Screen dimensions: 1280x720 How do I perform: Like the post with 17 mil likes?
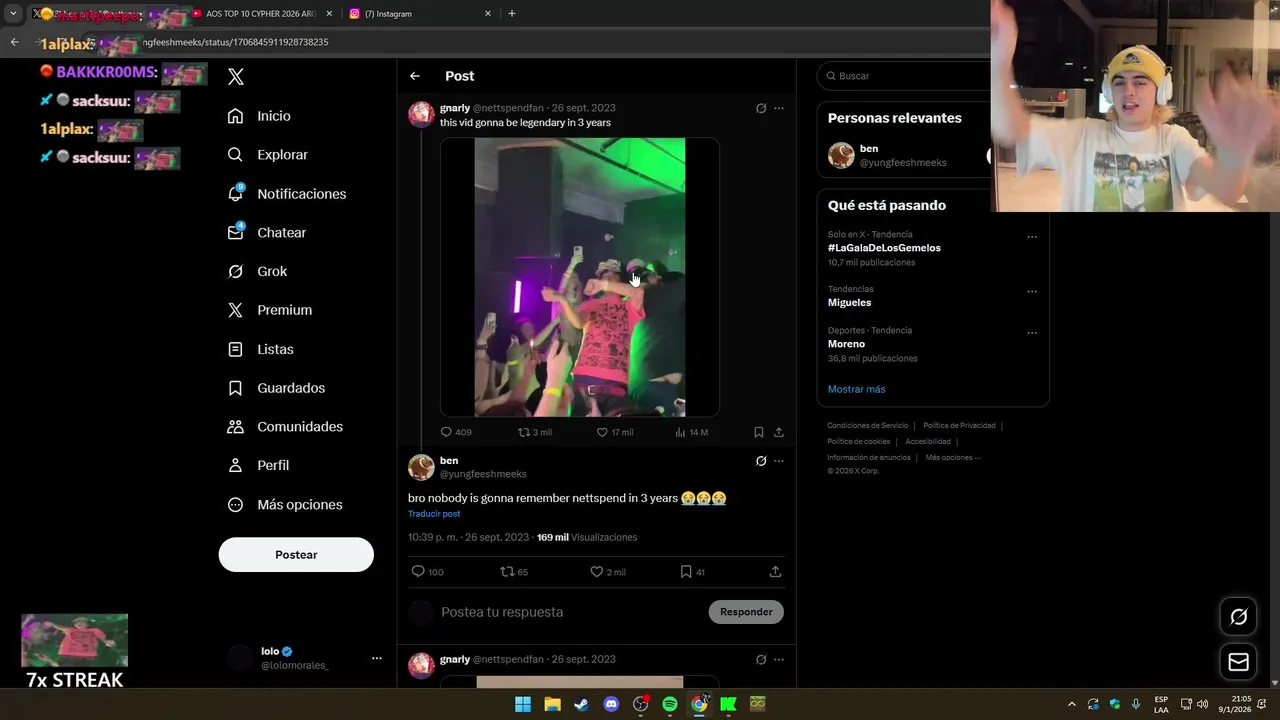point(614,432)
